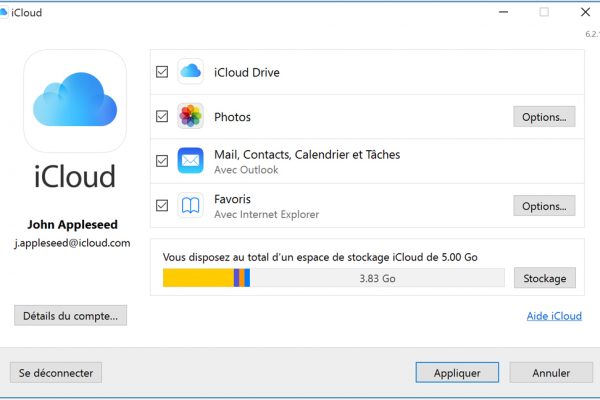Open Options for Photos
Image resolution: width=600 pixels, height=400 pixels.
coord(544,117)
